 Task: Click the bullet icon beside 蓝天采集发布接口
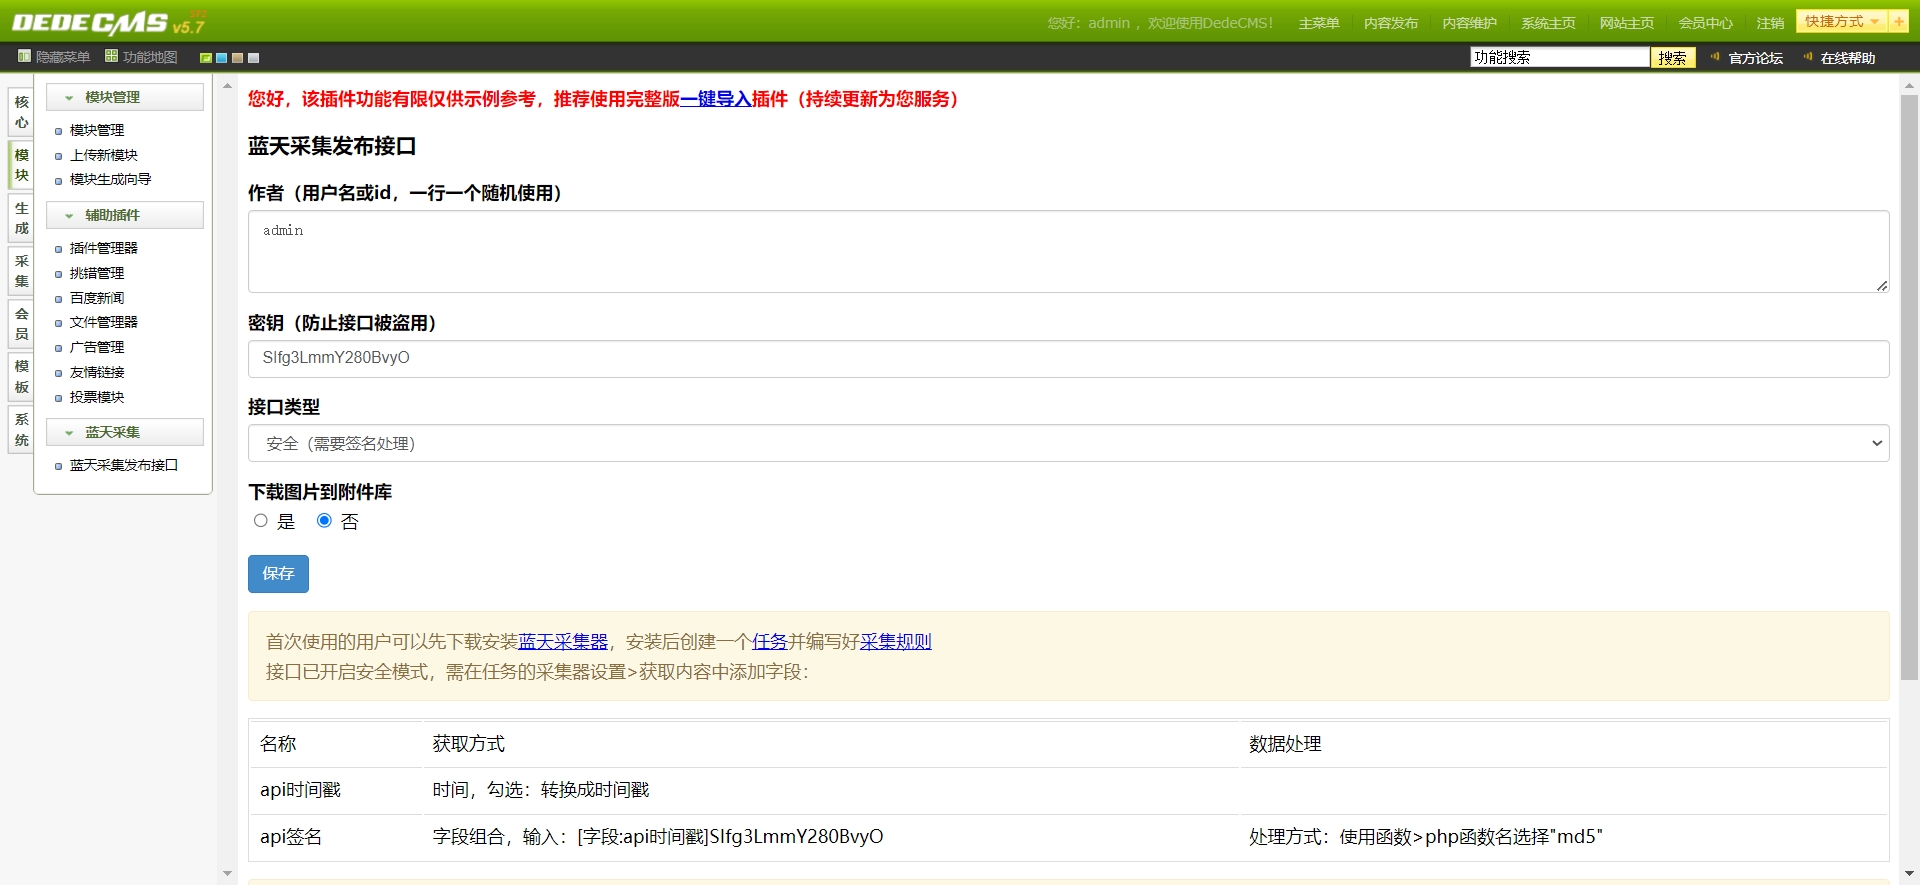point(59,466)
